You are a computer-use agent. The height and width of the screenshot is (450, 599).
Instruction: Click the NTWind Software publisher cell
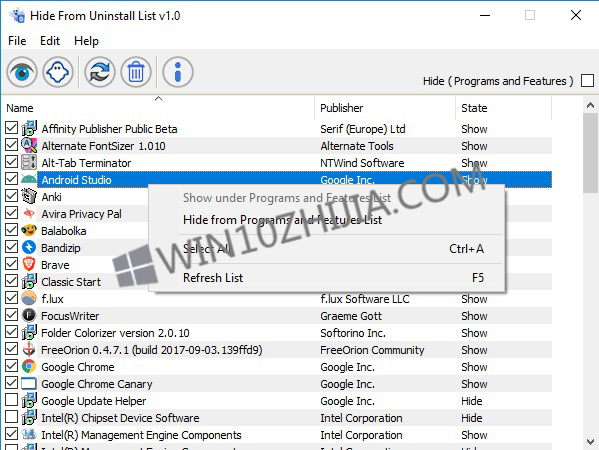(362, 163)
